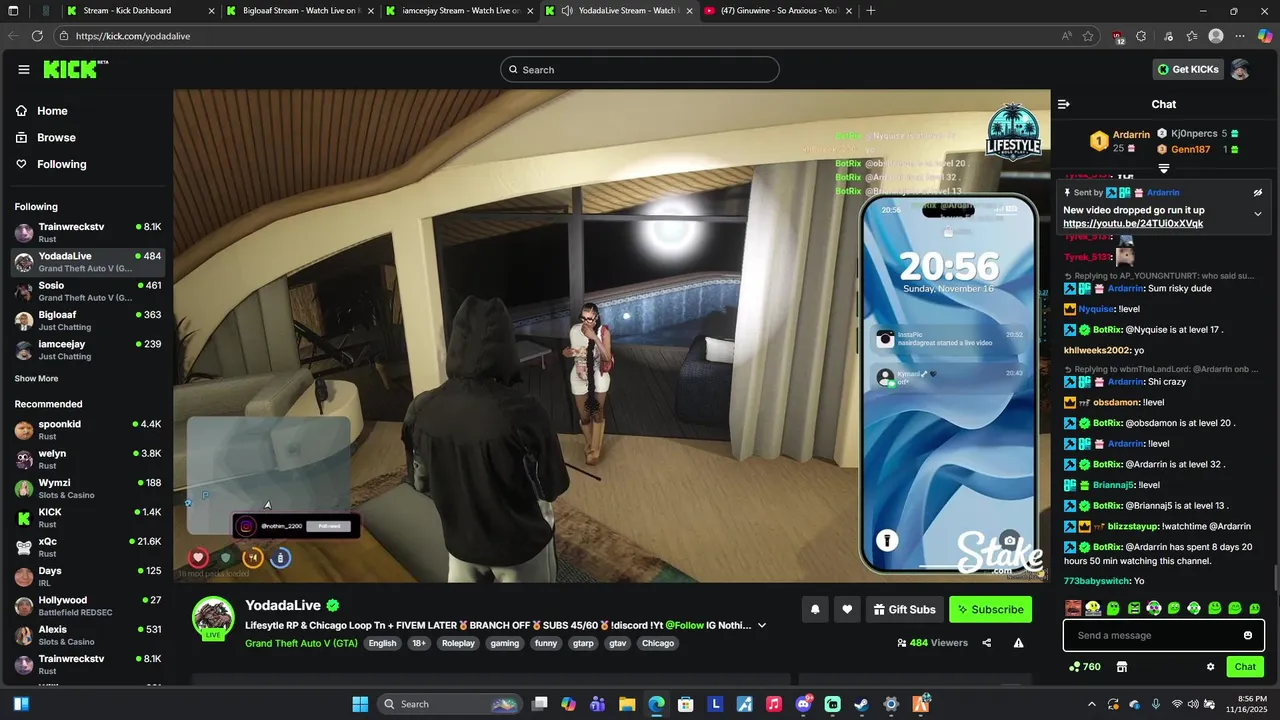Go to Browse in sidebar
This screenshot has height=720, width=1280.
click(x=57, y=138)
